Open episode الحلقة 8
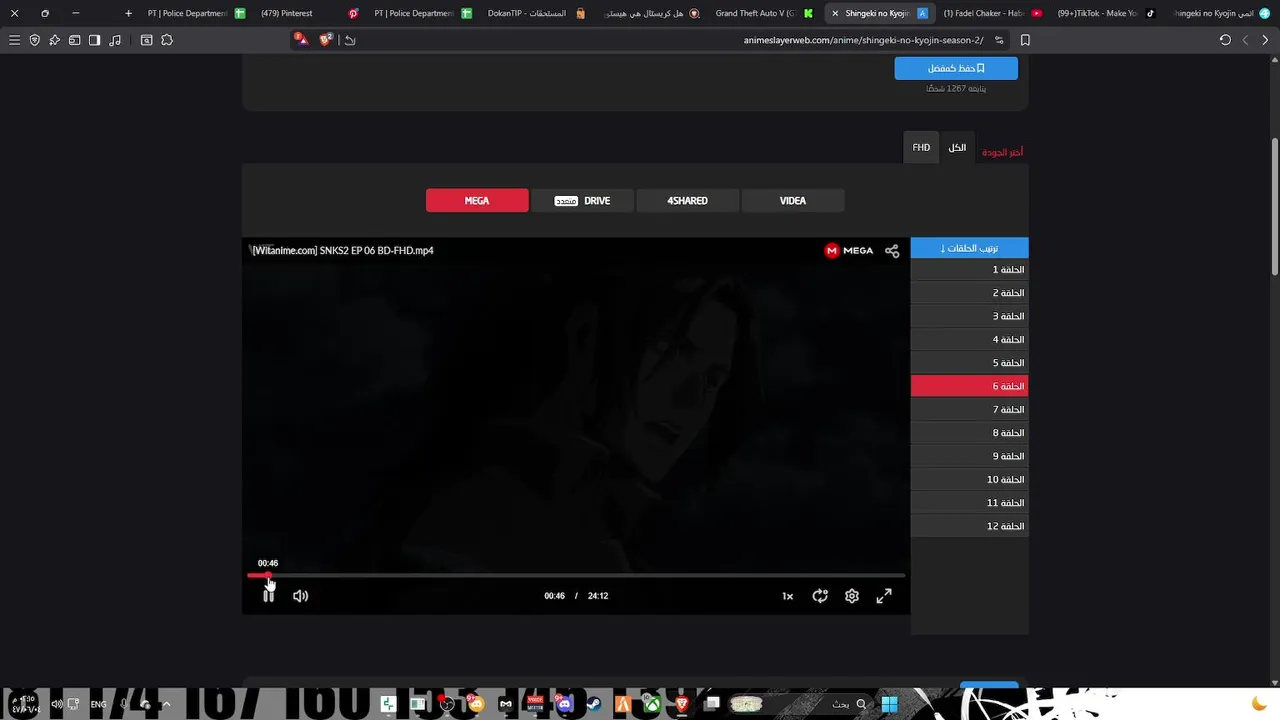 pos(969,433)
